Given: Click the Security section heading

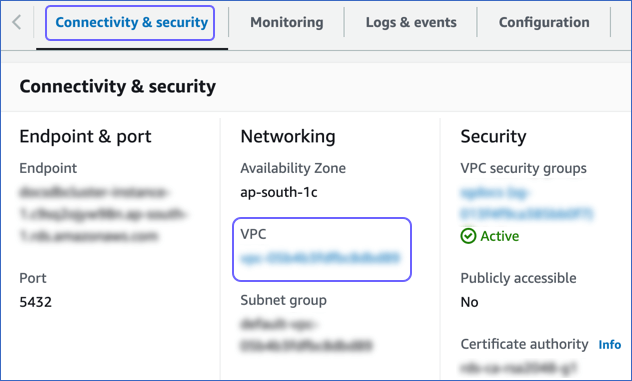Looking at the screenshot, I should [x=493, y=136].
